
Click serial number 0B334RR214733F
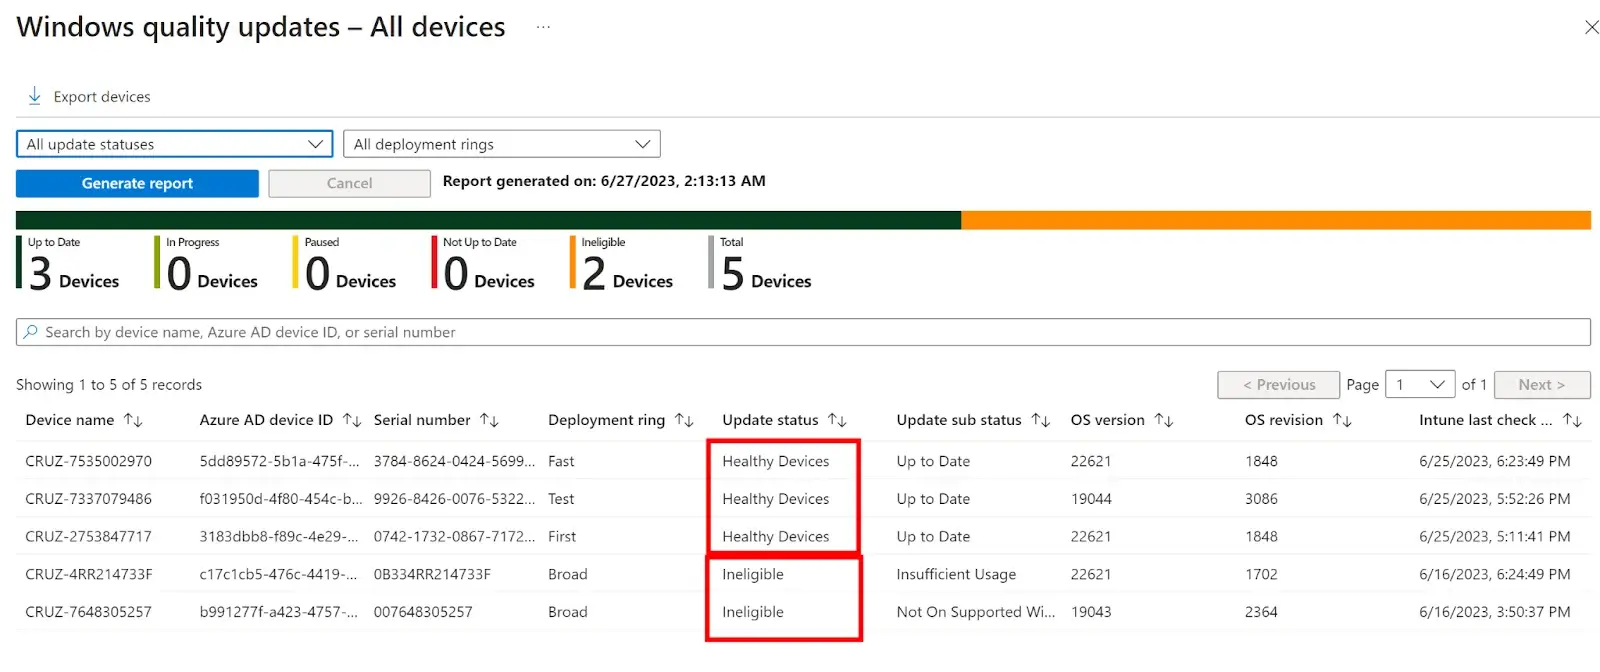click(432, 575)
